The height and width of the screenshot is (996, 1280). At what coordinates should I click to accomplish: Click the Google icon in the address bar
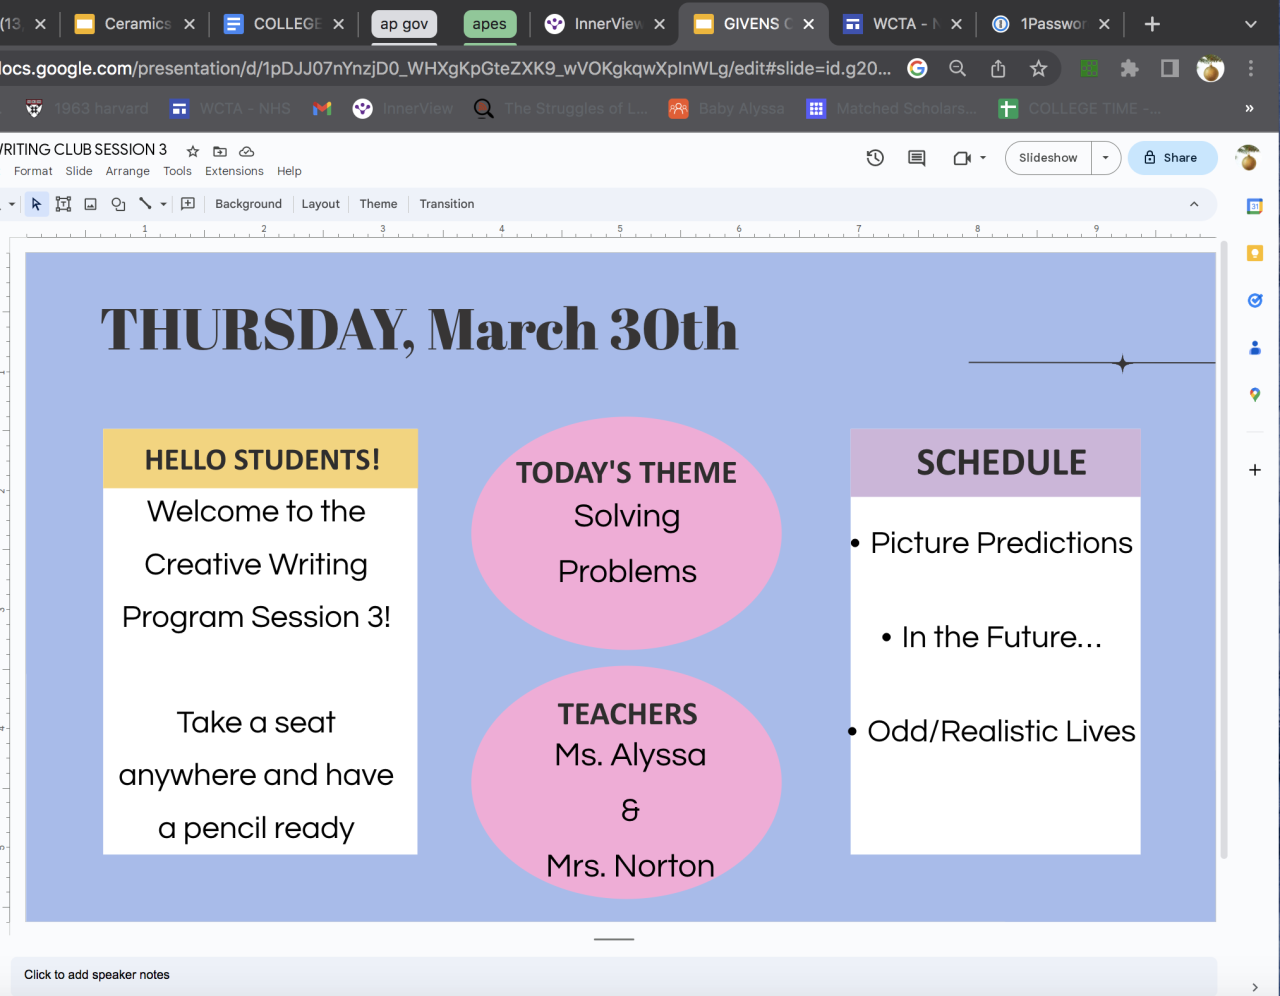pos(917,68)
